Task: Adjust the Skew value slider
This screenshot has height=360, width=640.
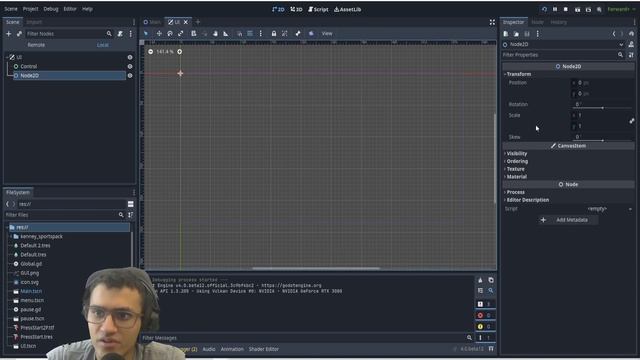Action: pyautogui.click(x=603, y=140)
